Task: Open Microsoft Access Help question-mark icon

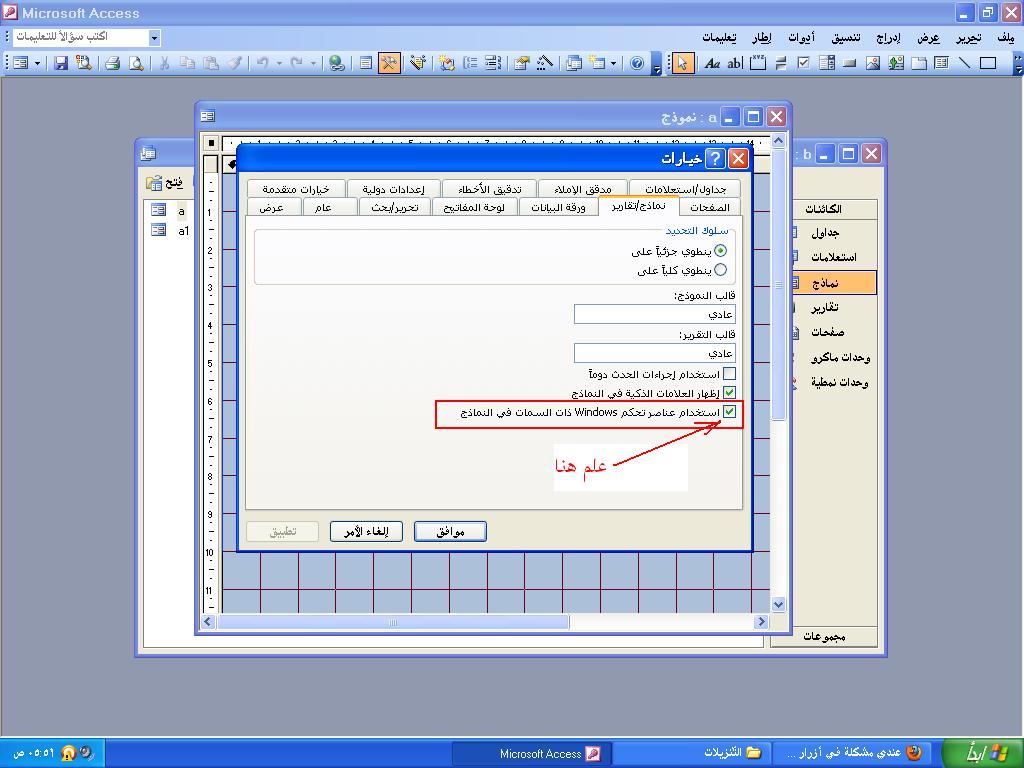Action: click(637, 63)
